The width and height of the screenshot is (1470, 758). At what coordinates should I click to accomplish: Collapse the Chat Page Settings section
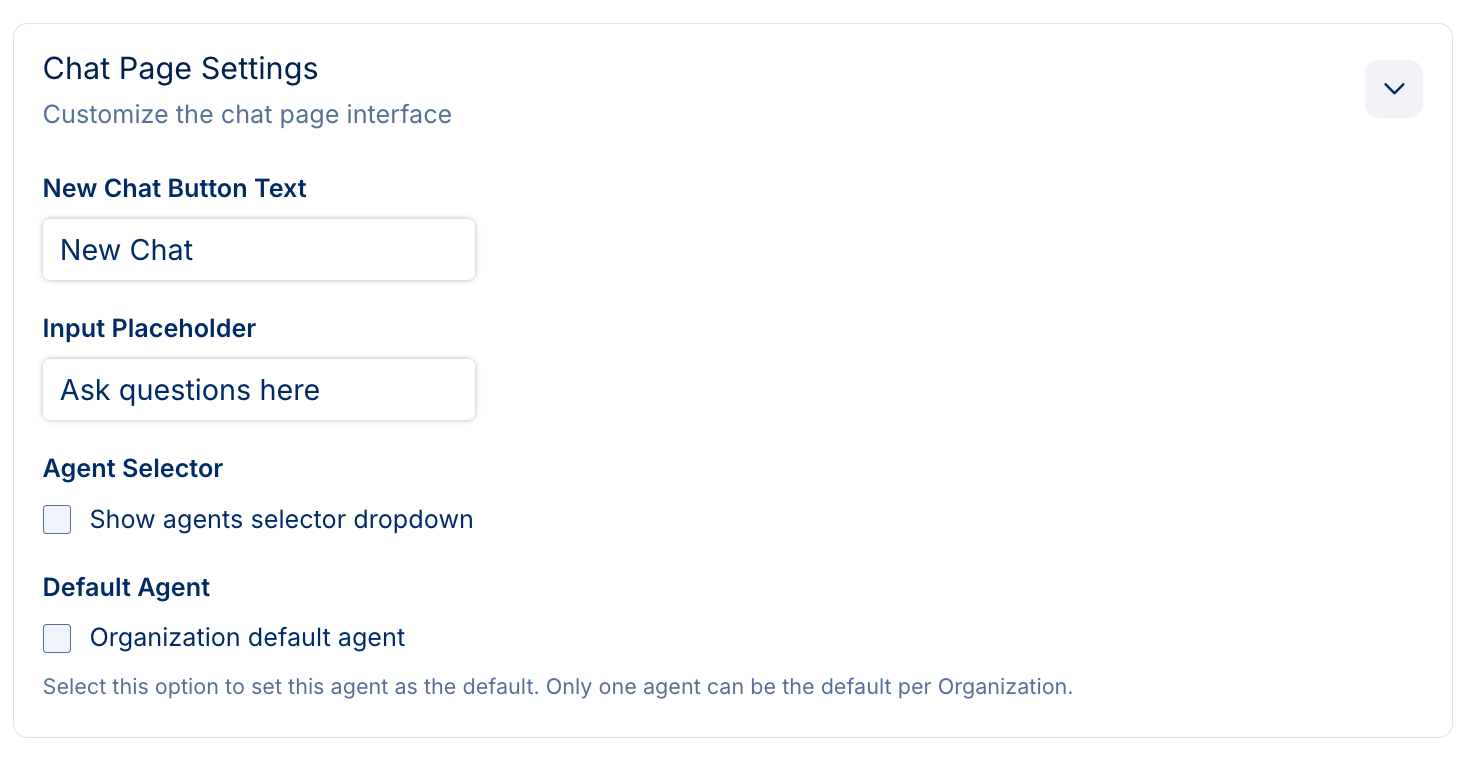click(1393, 89)
